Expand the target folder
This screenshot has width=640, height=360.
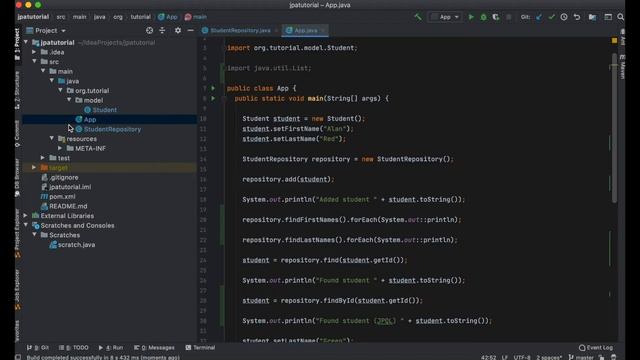[34, 167]
